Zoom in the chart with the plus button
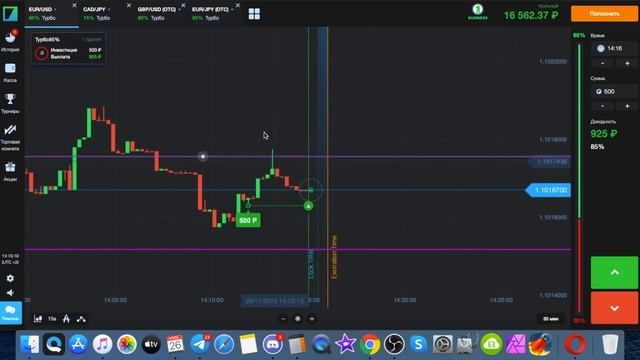 point(311,319)
